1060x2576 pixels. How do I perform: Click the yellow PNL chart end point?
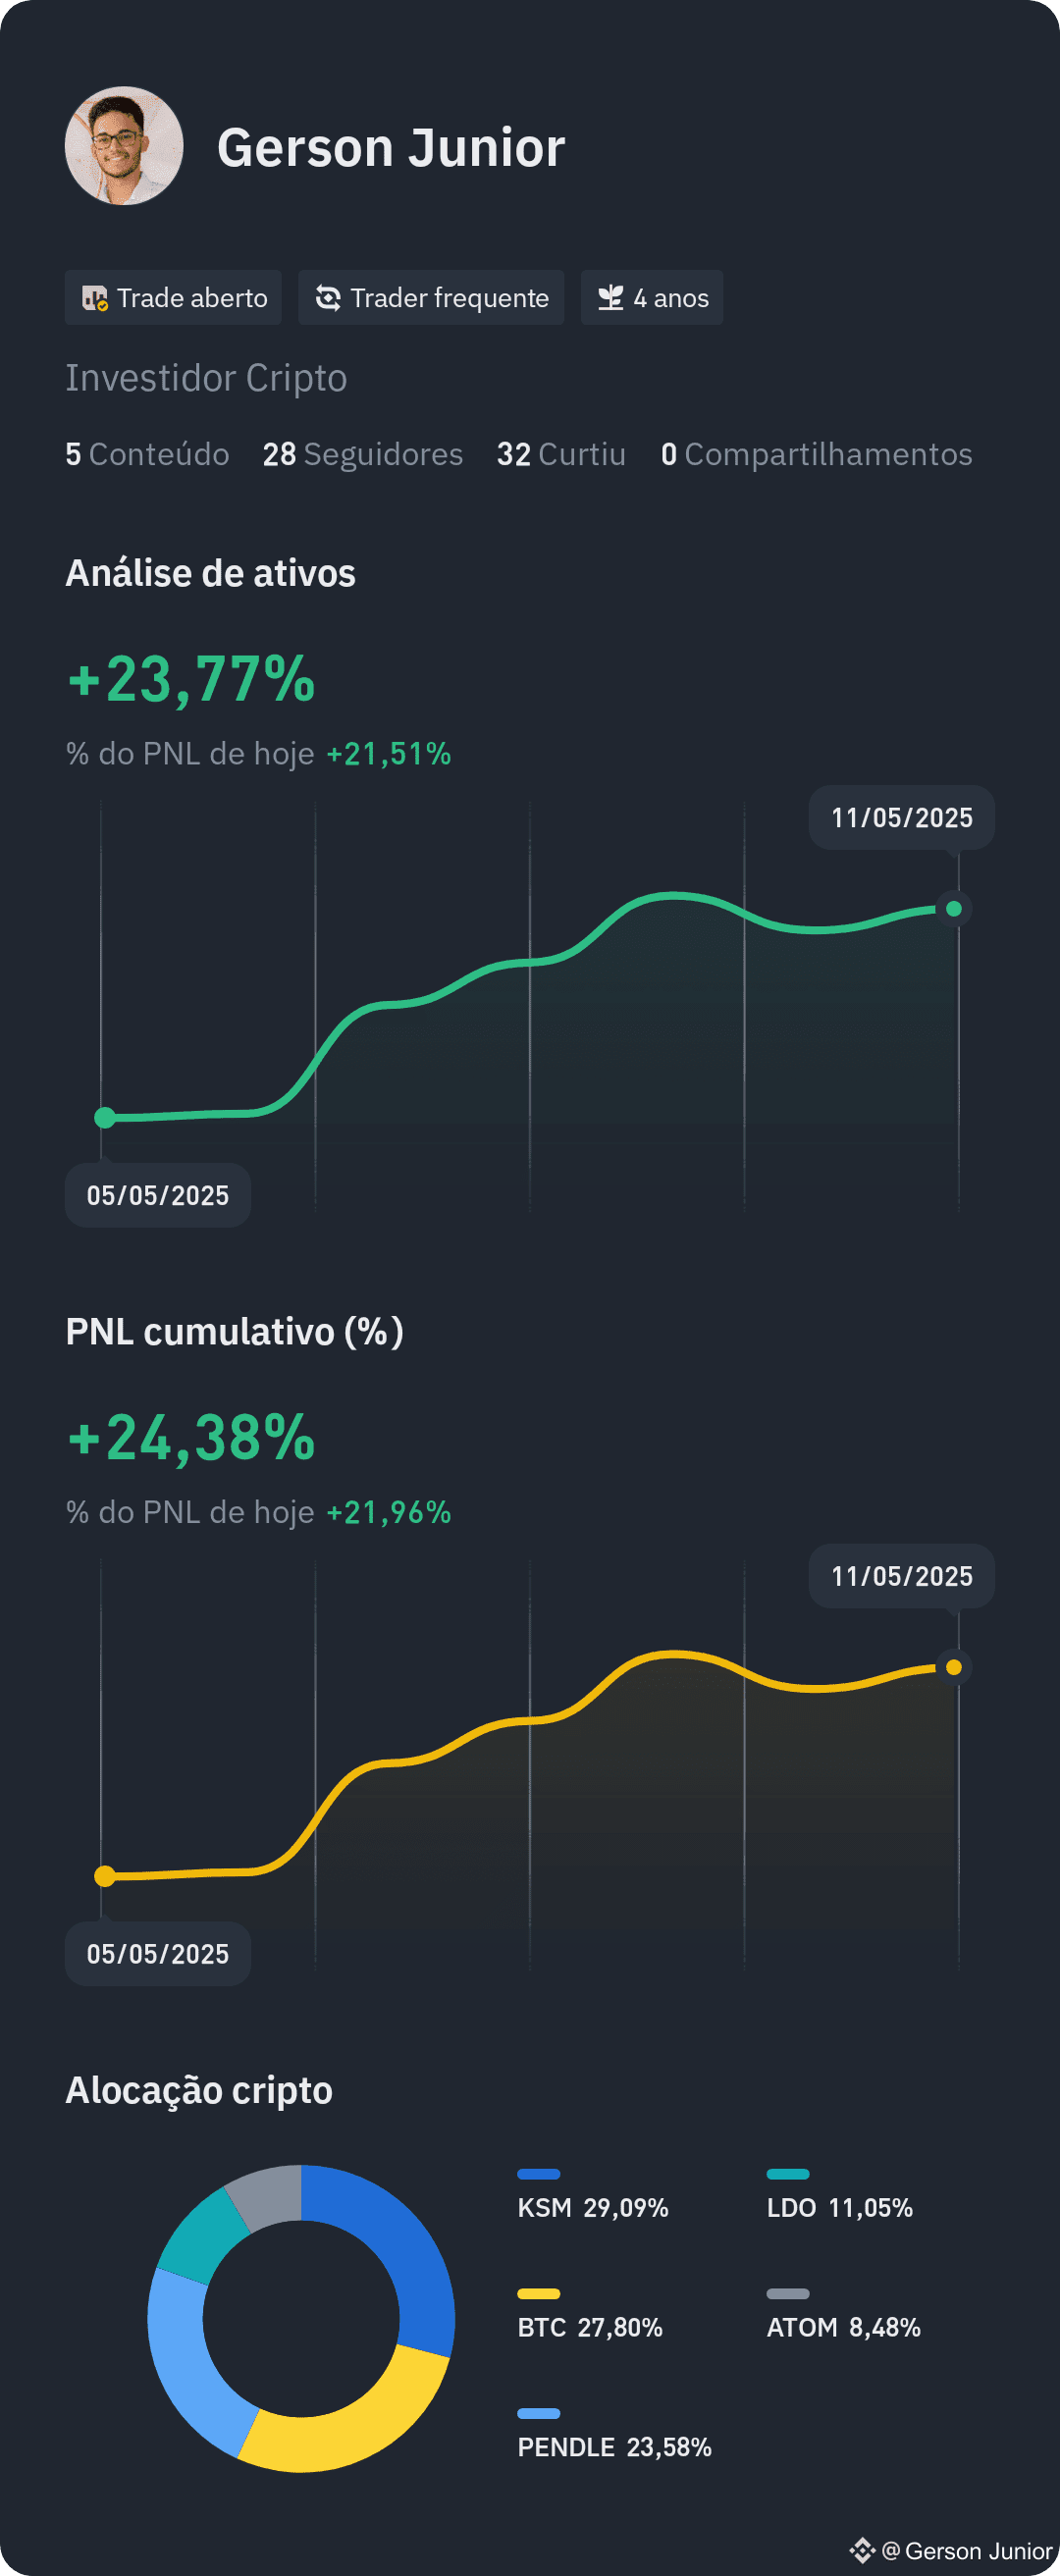(954, 1667)
